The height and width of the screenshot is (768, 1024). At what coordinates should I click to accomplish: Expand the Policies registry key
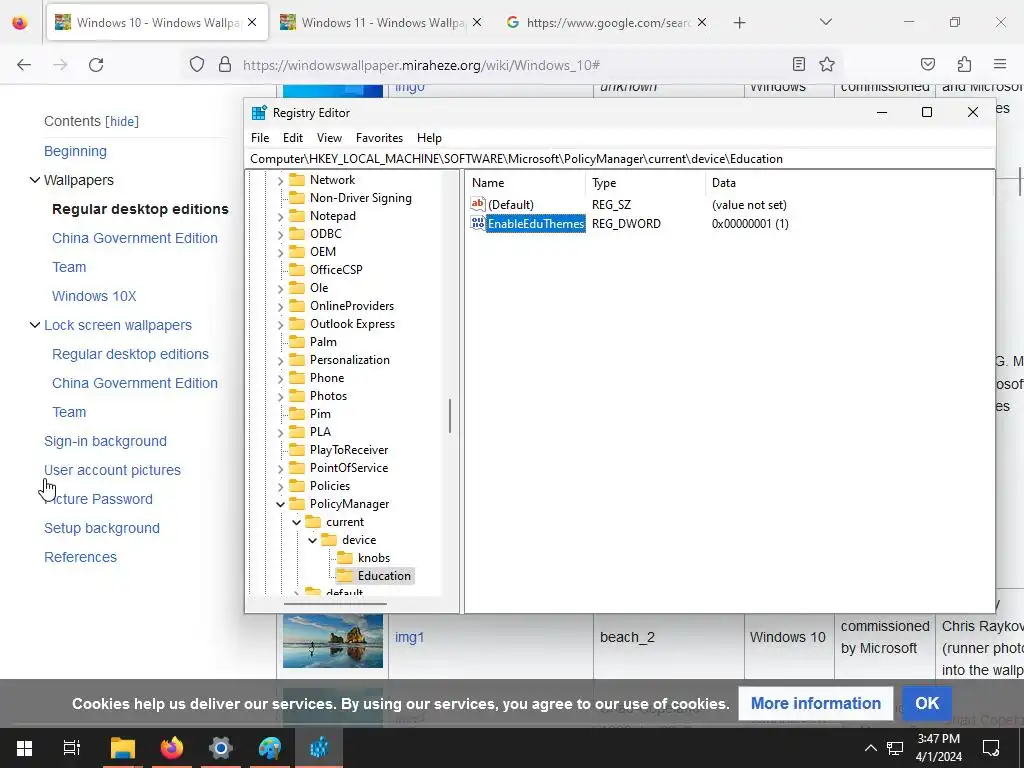[x=280, y=487]
